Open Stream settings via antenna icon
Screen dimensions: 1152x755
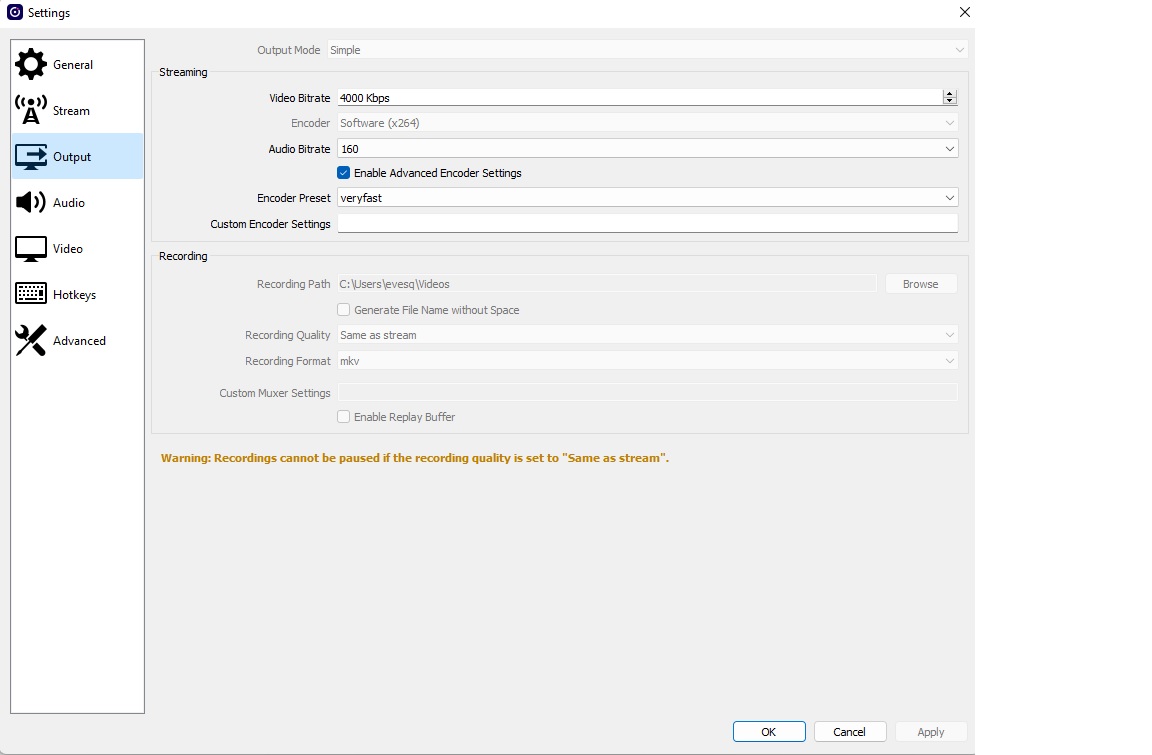point(31,110)
